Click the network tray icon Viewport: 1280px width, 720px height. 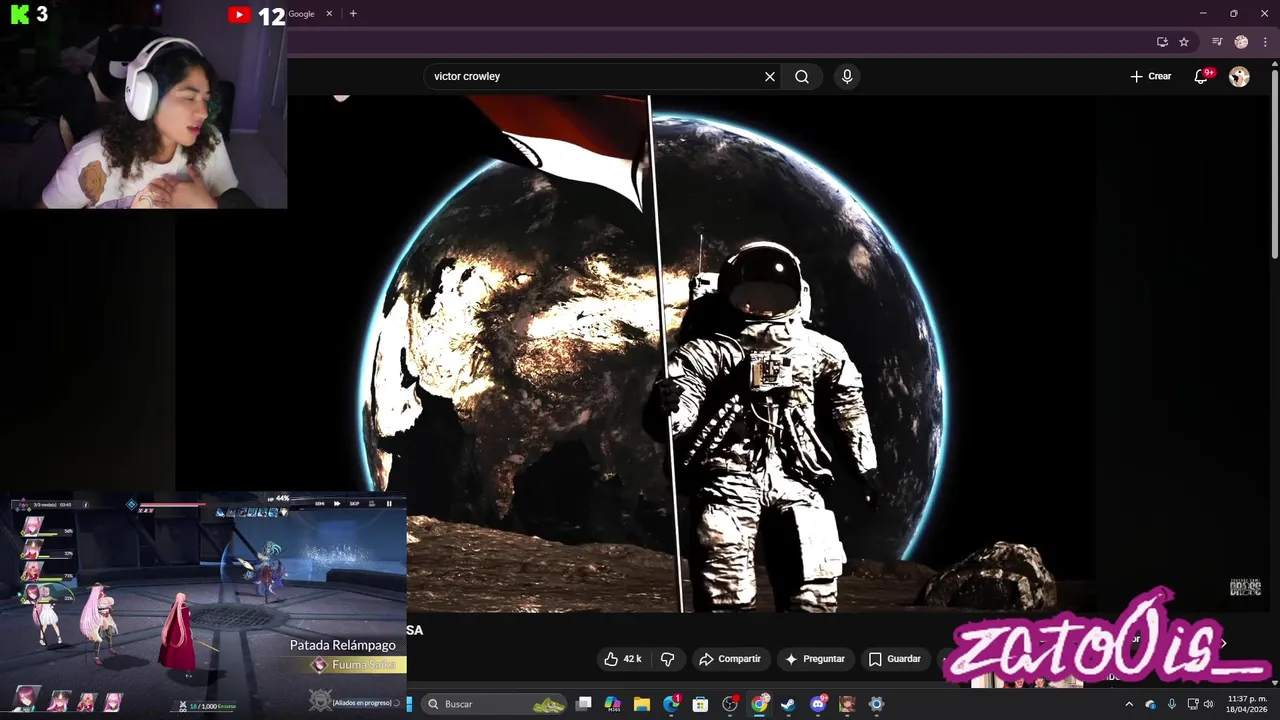click(1192, 704)
